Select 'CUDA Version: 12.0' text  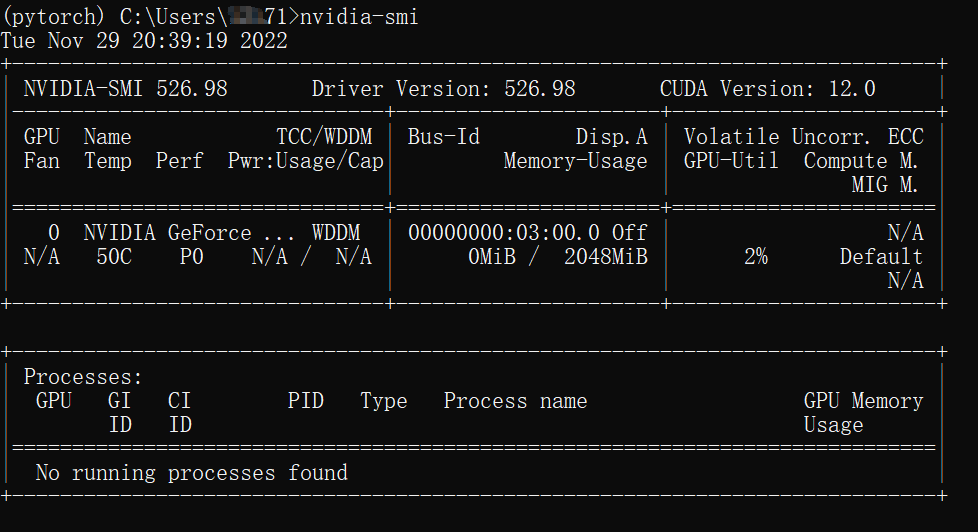[768, 89]
